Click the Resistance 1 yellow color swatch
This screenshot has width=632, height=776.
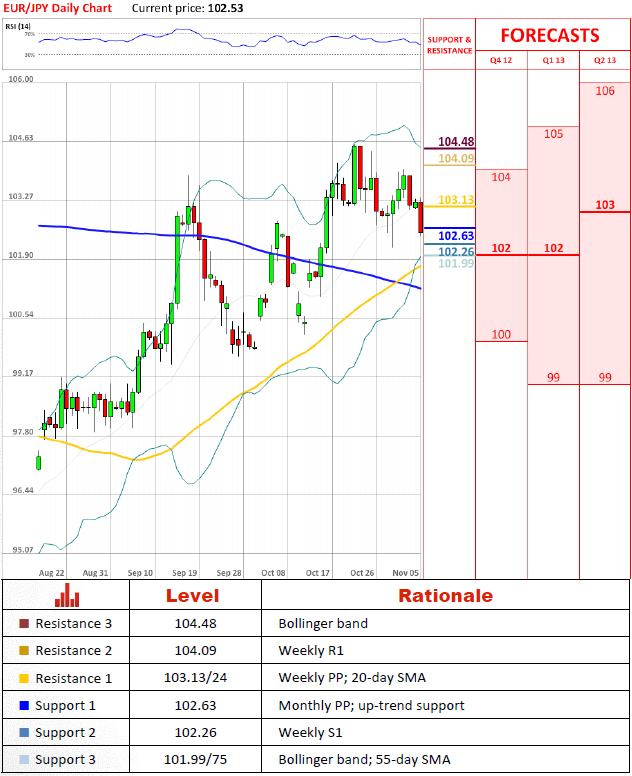coord(24,678)
